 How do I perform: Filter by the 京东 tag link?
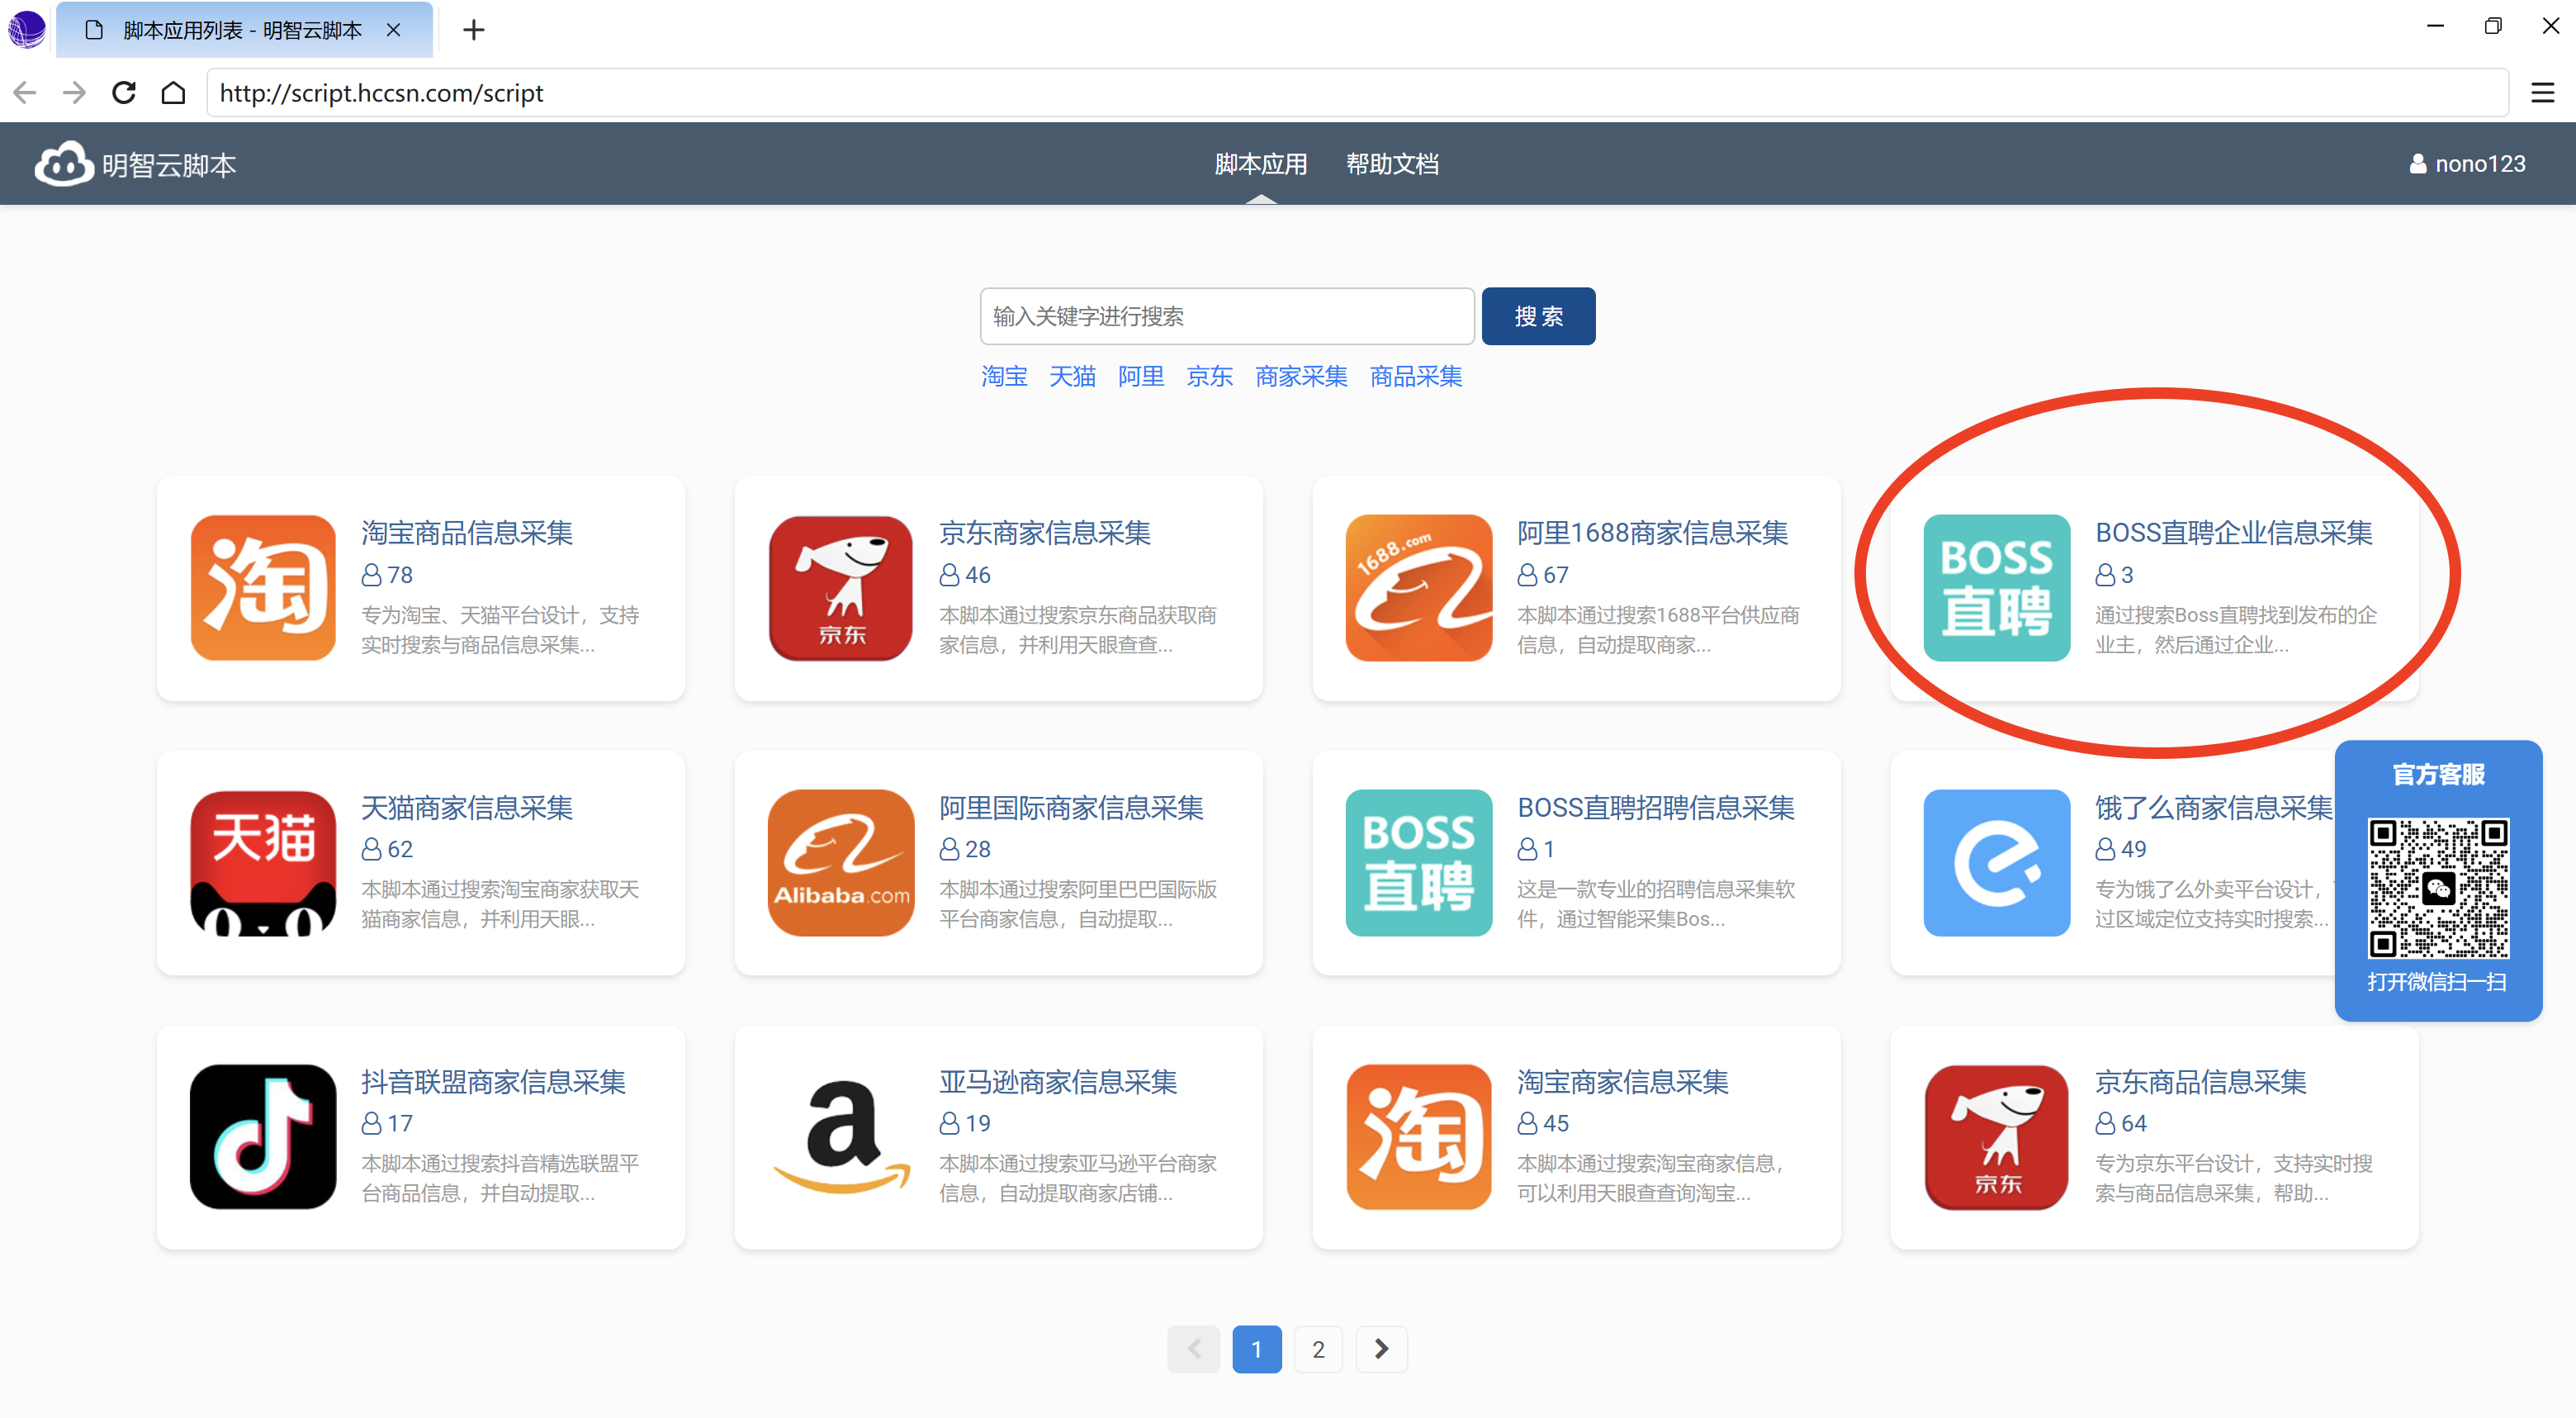pyautogui.click(x=1210, y=376)
